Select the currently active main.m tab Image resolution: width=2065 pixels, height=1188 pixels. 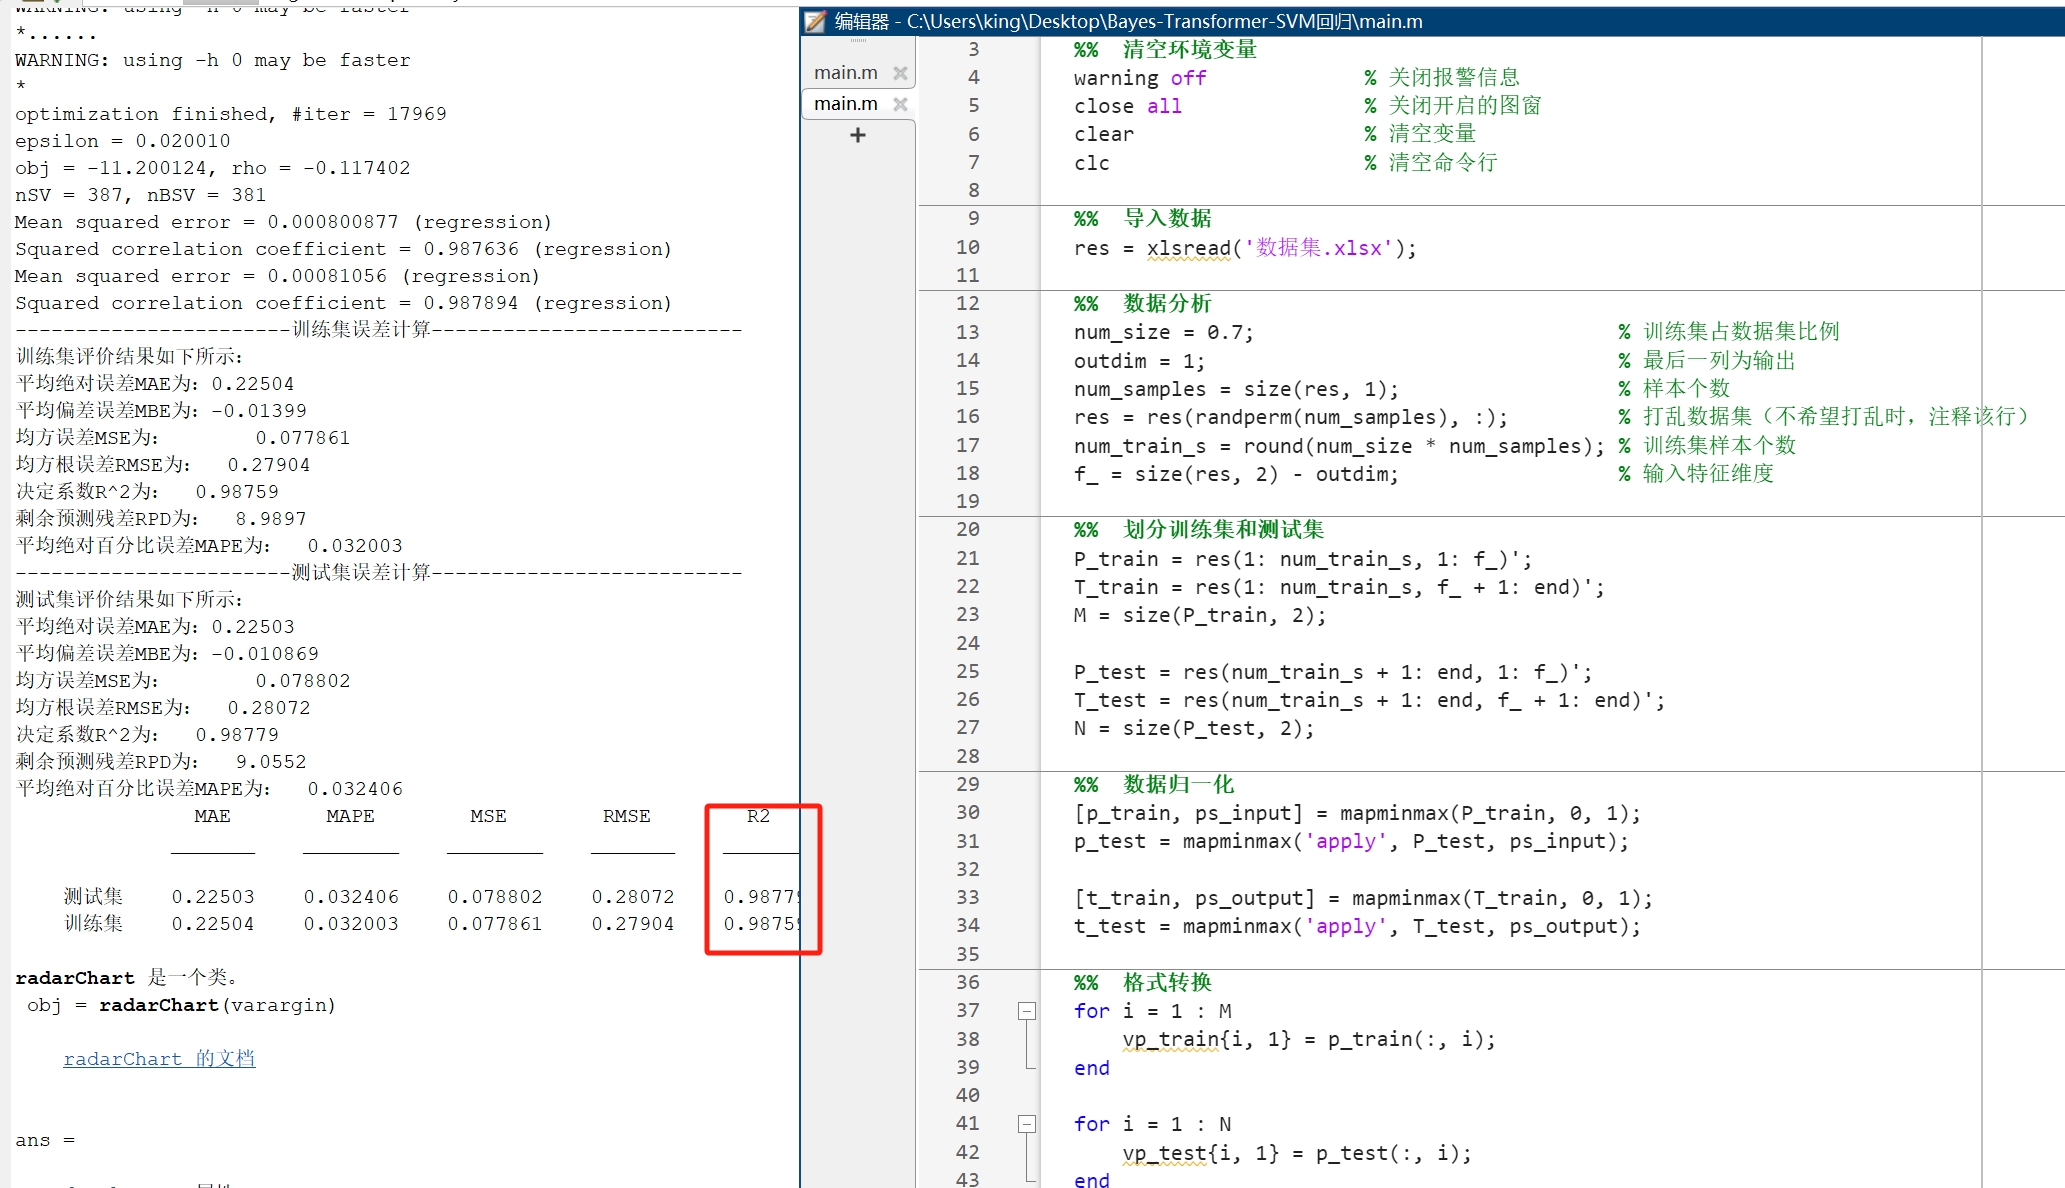coord(845,103)
